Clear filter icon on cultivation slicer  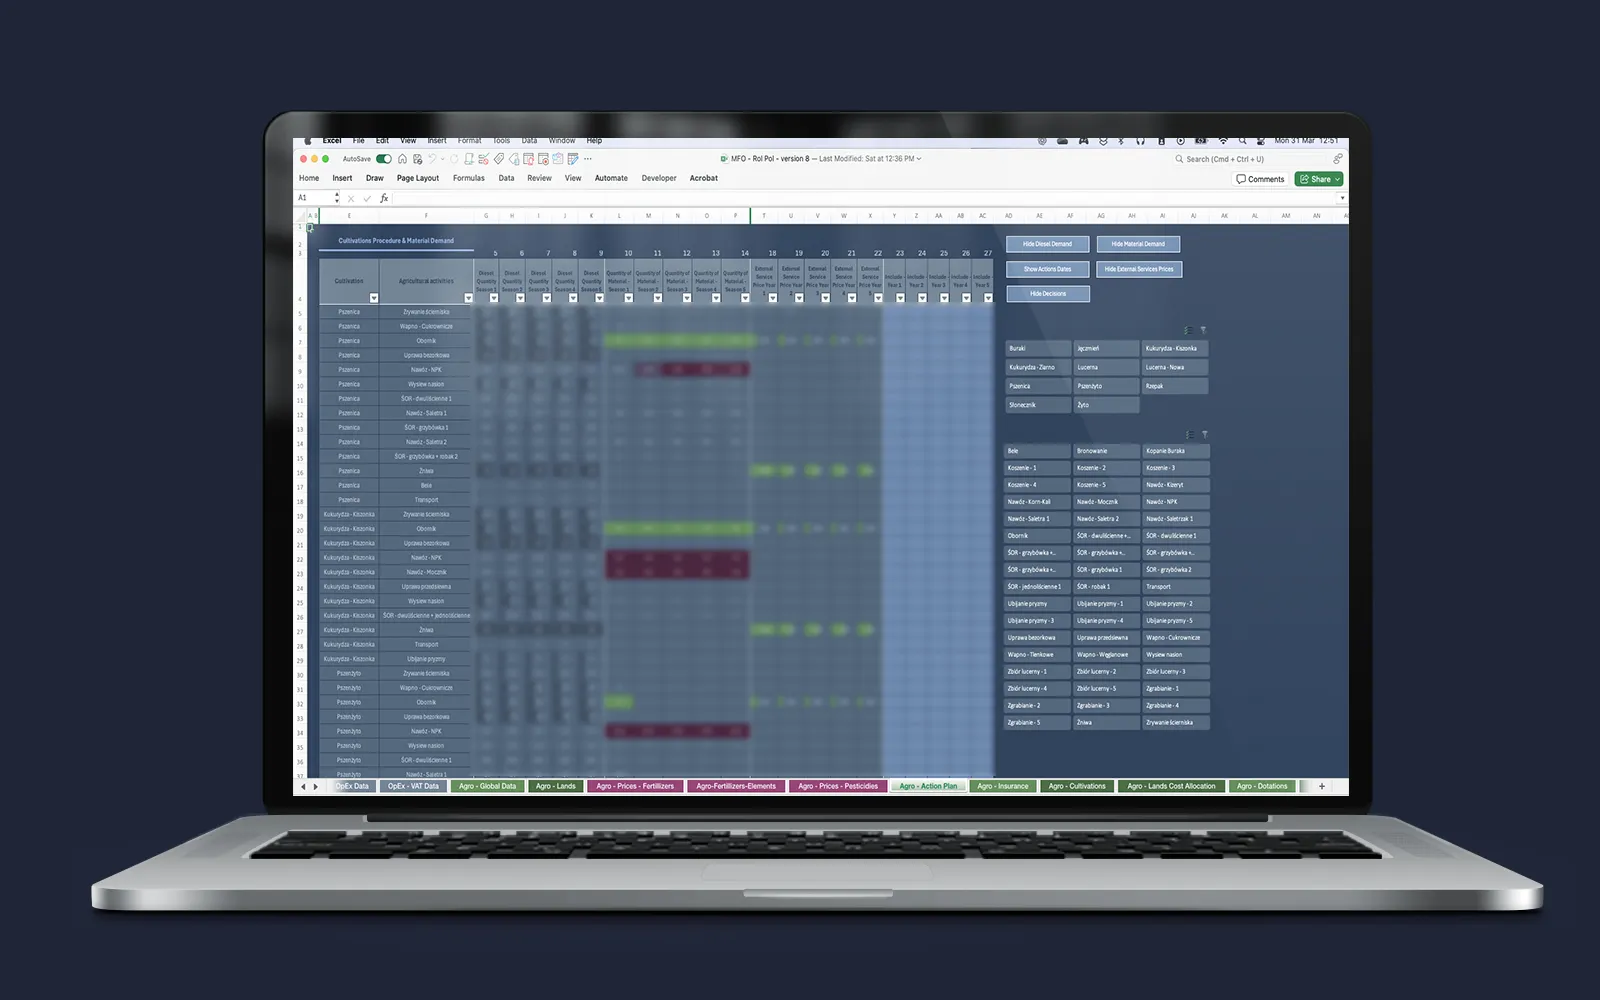pos(1203,330)
